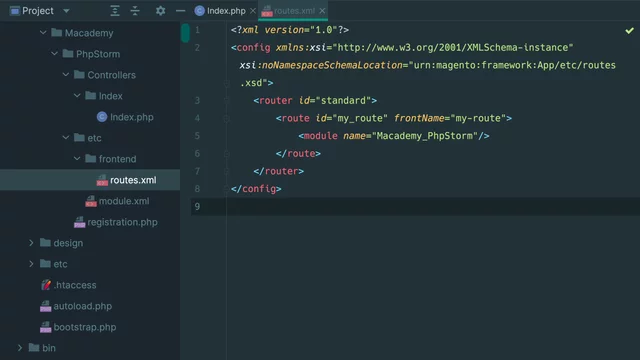Viewport: 640px width, 360px height.
Task: Click the xsi:noNamespaceSchemaLocation attribute
Action: (321, 65)
